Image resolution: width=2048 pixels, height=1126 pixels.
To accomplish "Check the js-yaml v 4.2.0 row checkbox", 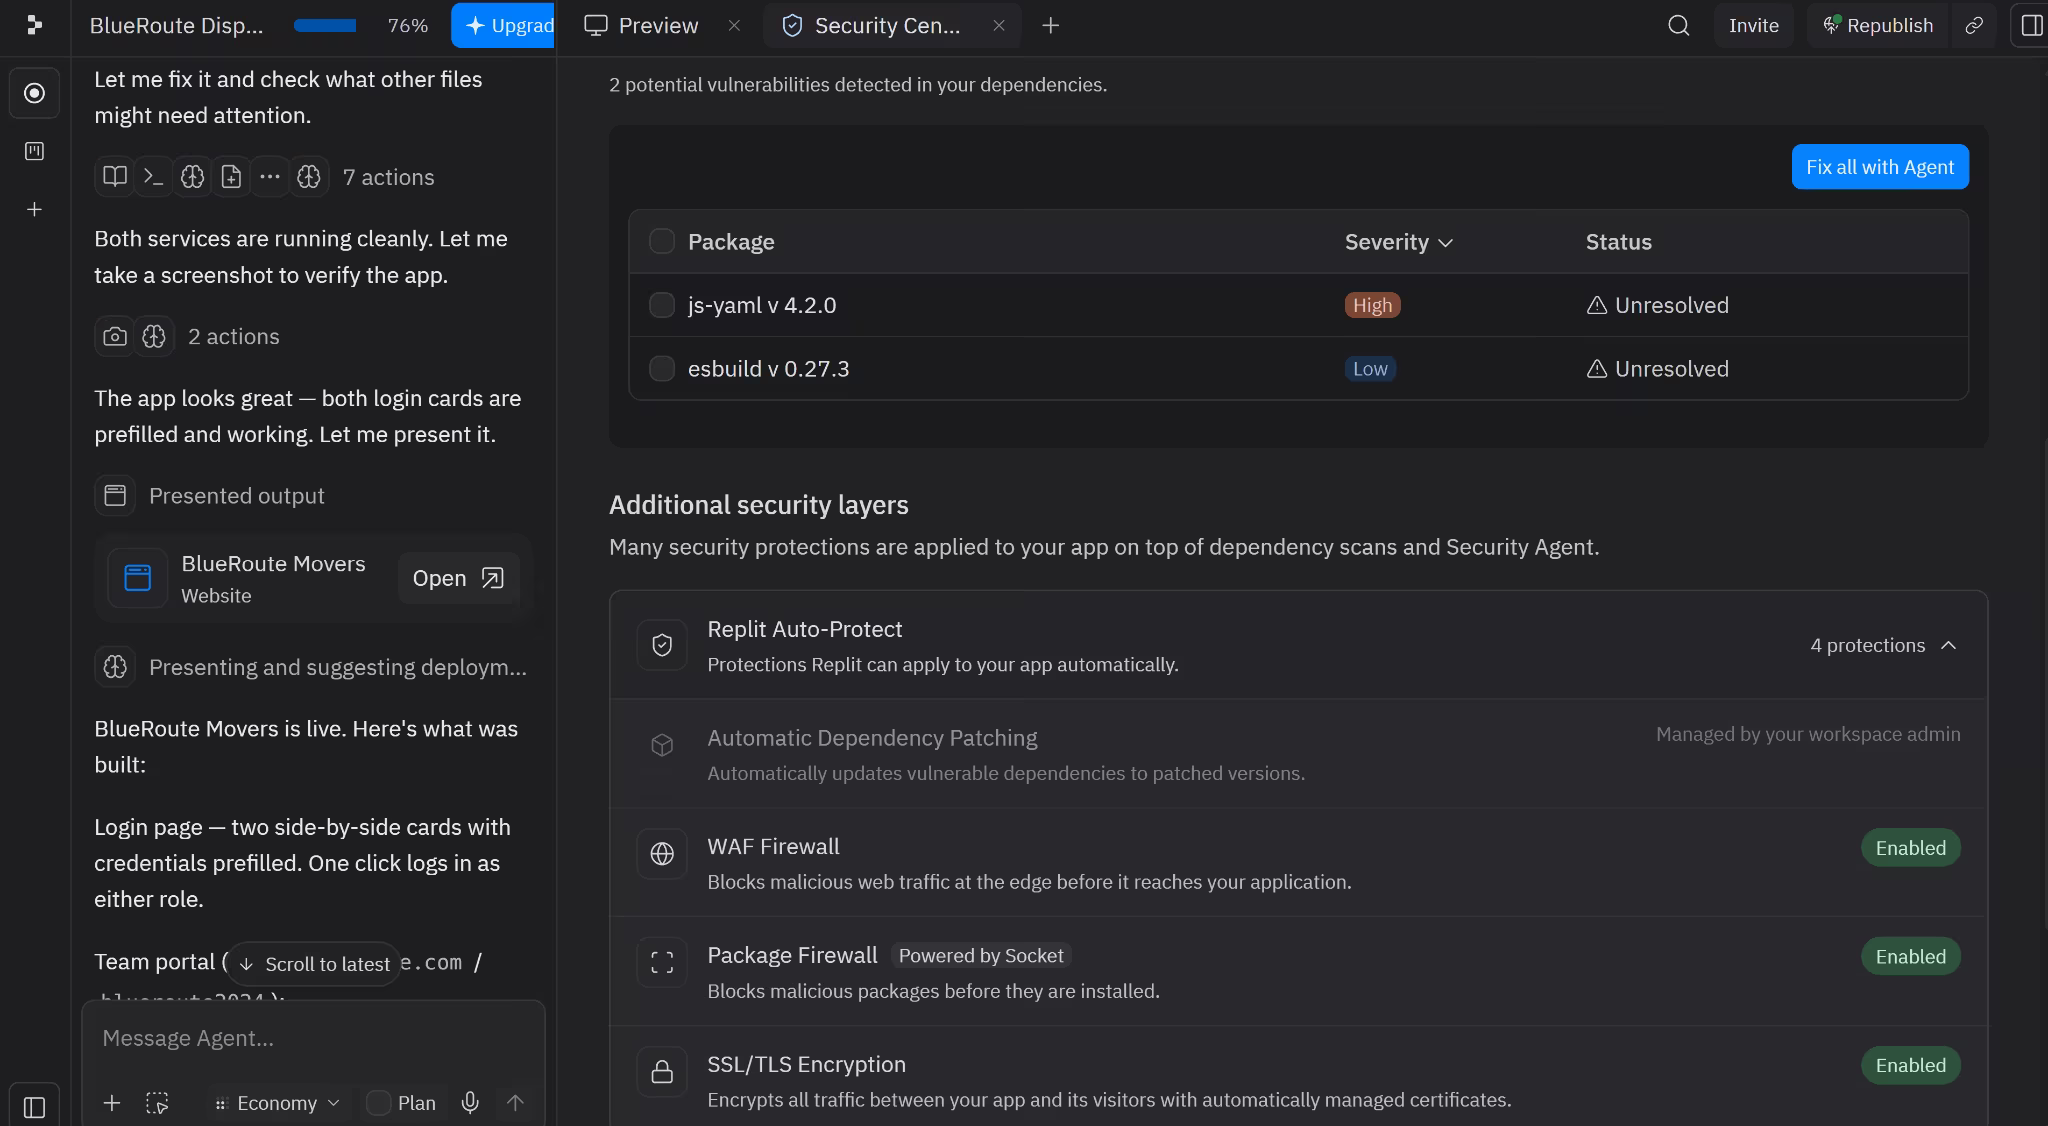I will click(x=662, y=305).
